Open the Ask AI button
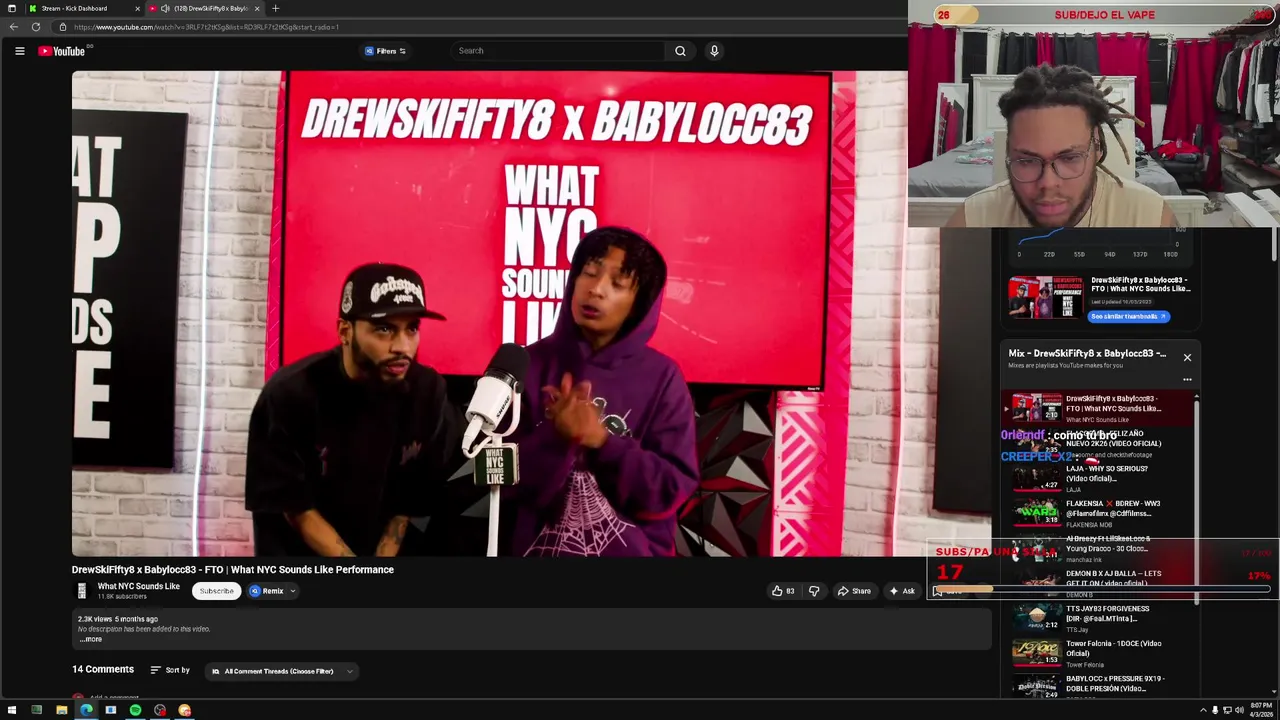 pyautogui.click(x=901, y=591)
